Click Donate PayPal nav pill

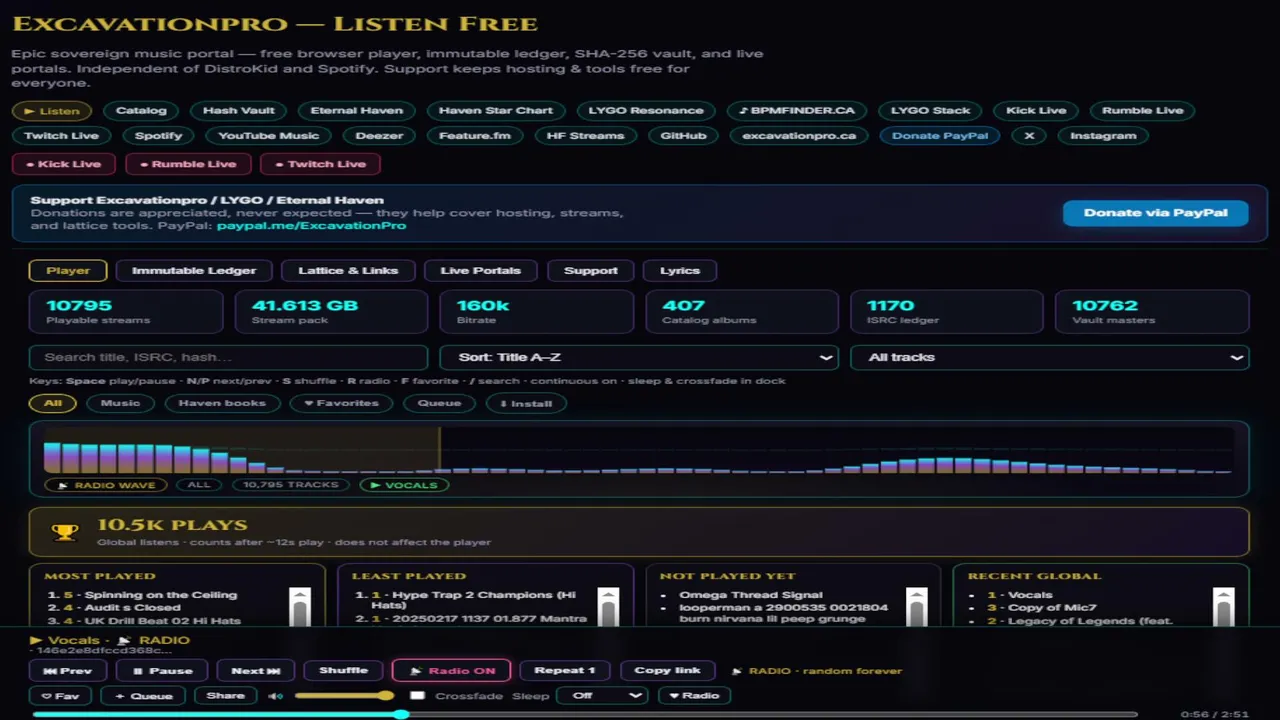940,136
